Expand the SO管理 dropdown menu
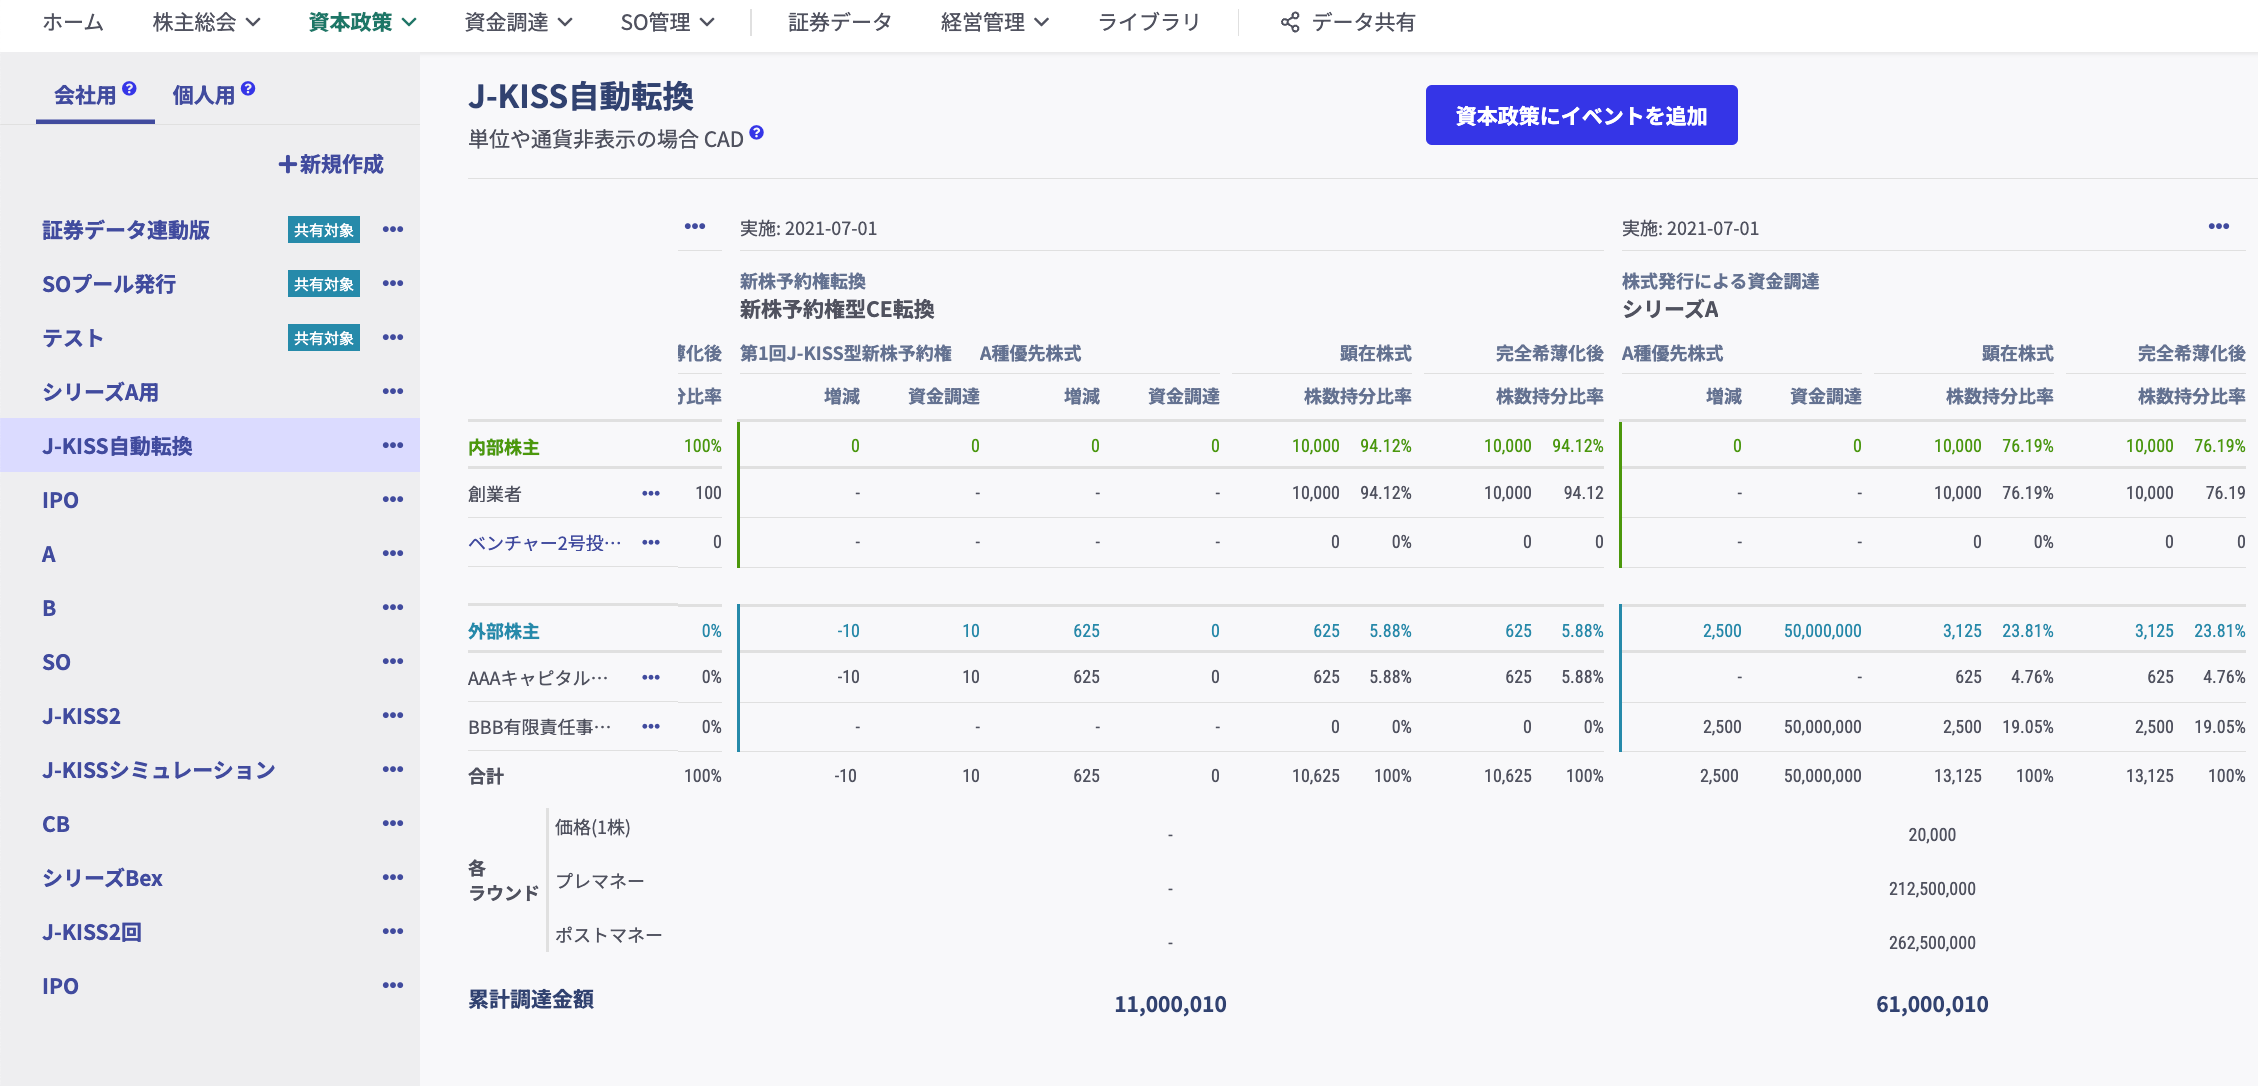 [667, 22]
